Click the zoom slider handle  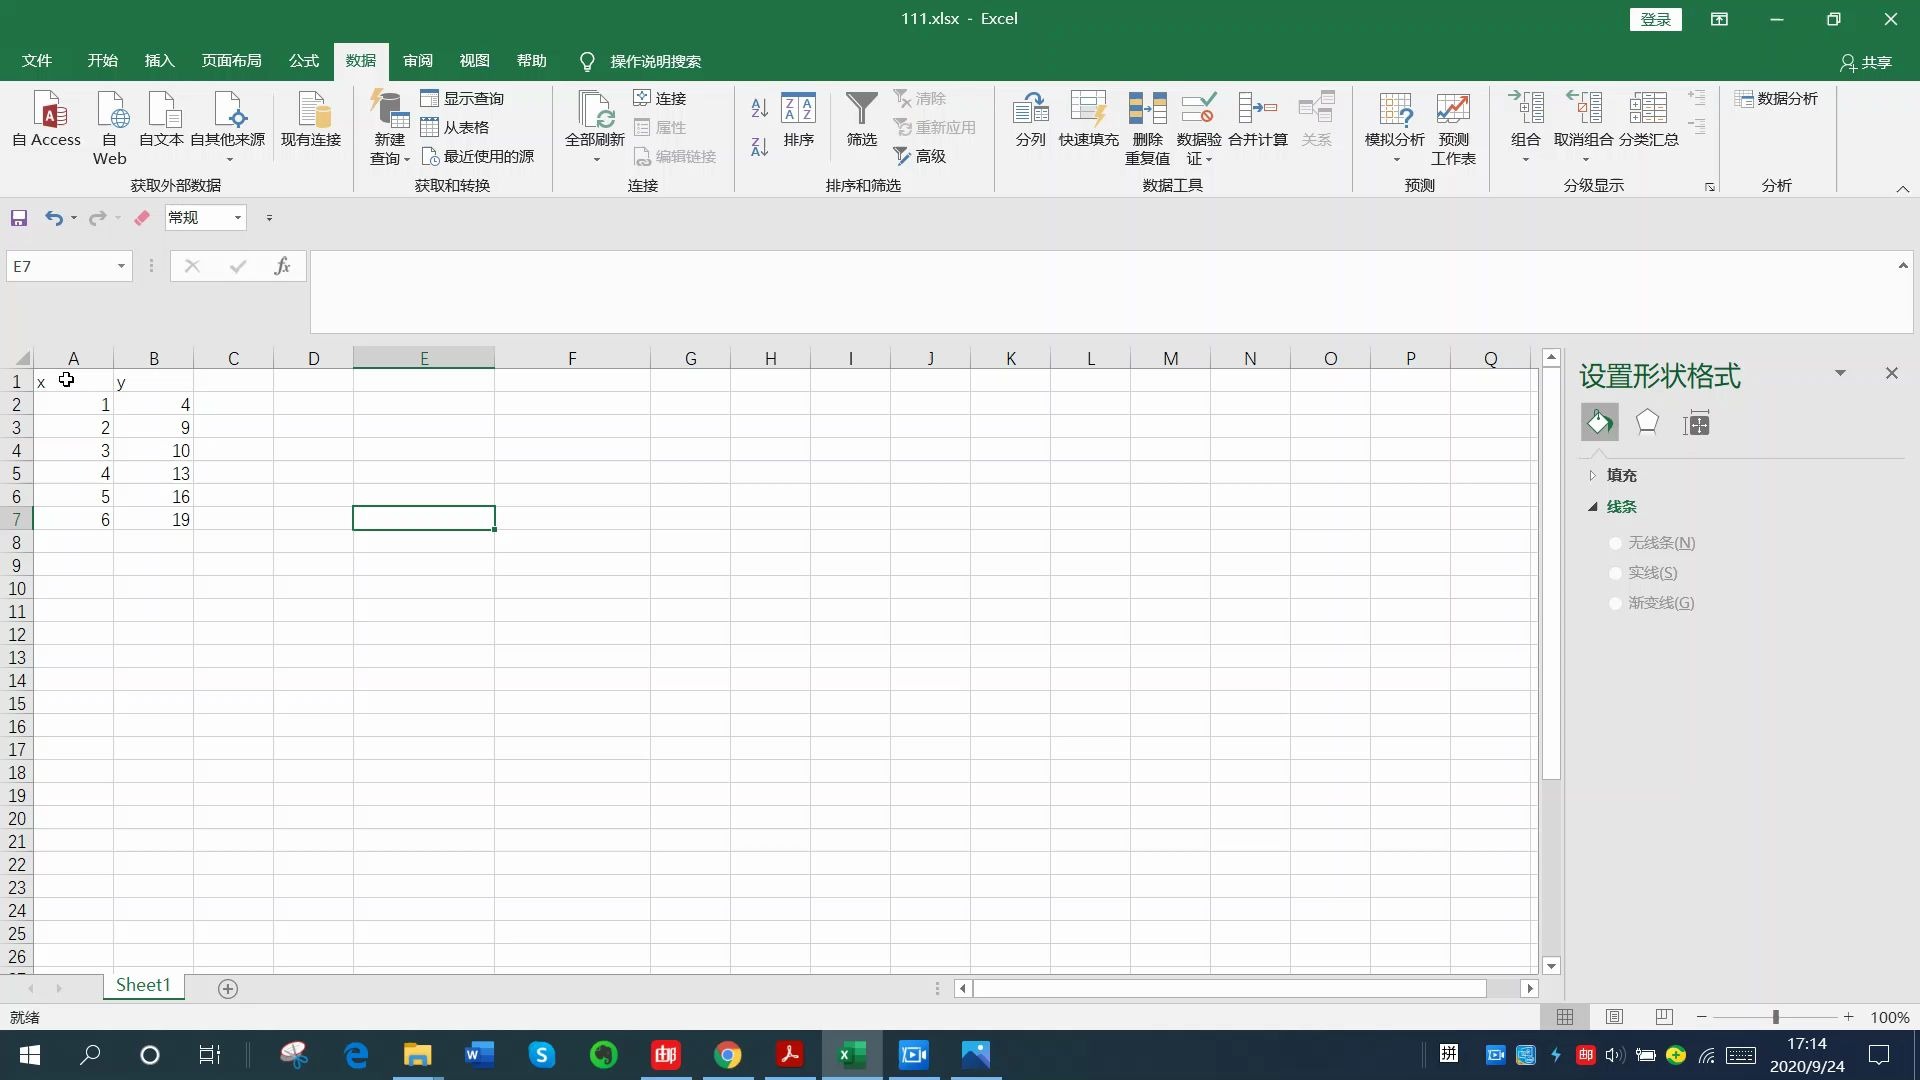1776,1017
